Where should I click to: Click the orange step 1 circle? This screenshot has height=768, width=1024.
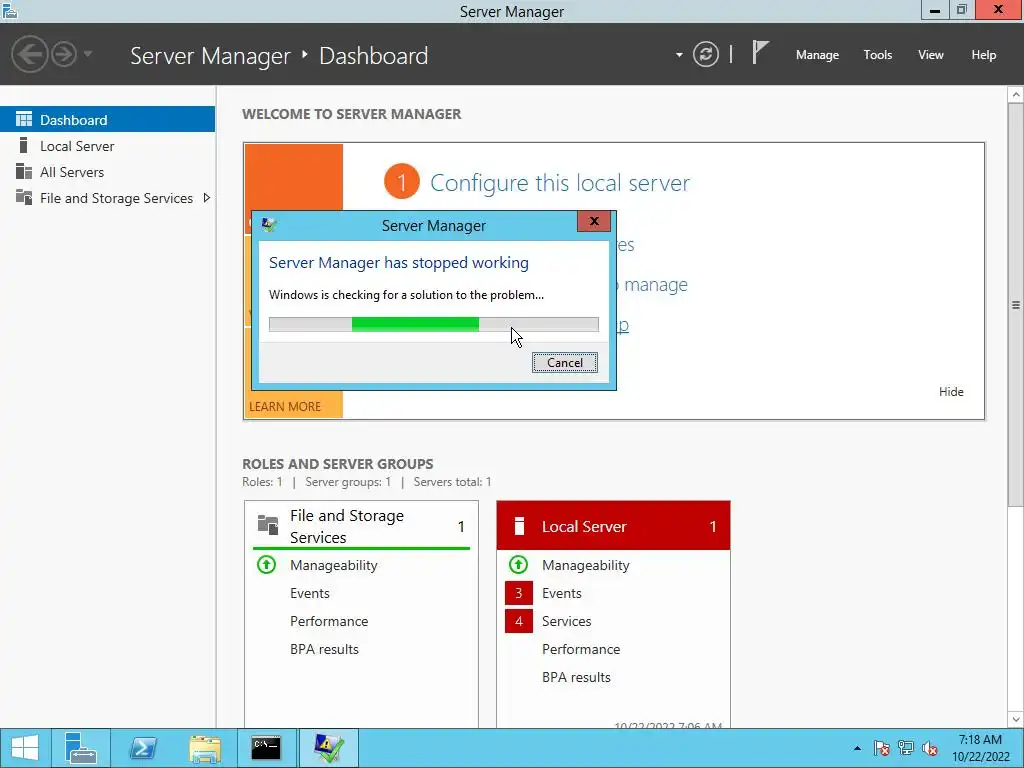[402, 182]
